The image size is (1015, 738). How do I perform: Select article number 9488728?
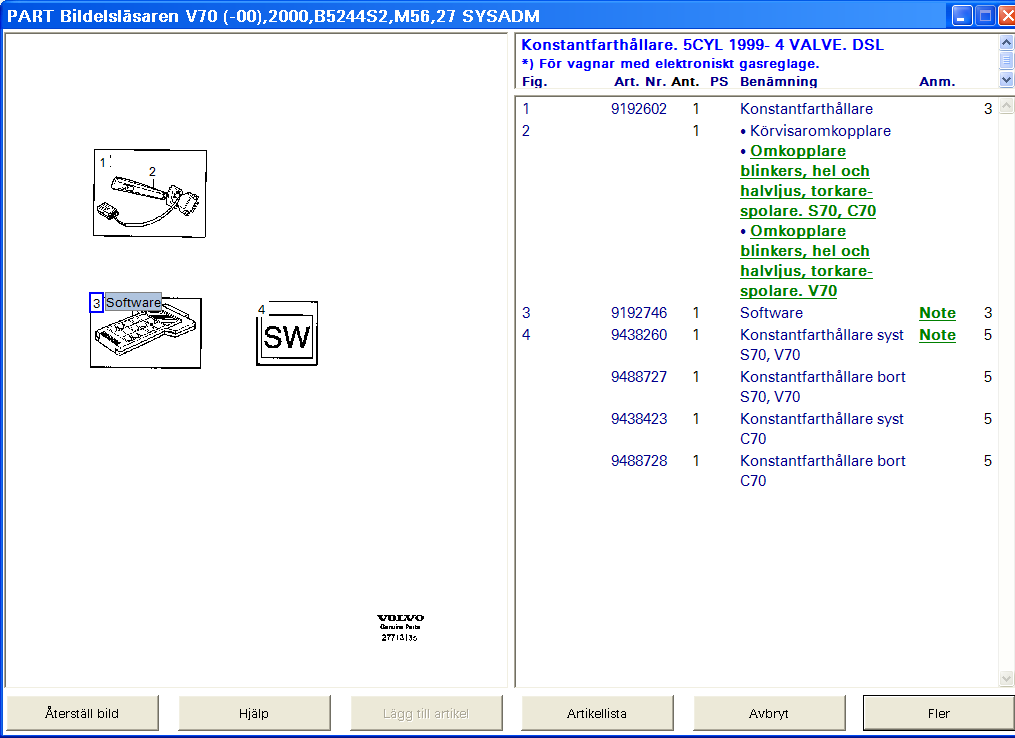(639, 461)
